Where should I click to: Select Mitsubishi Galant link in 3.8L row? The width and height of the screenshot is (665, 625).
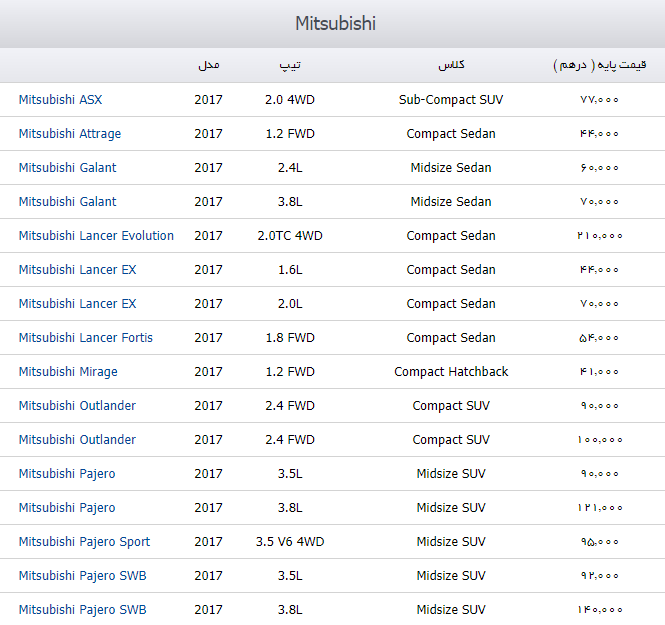click(x=67, y=202)
